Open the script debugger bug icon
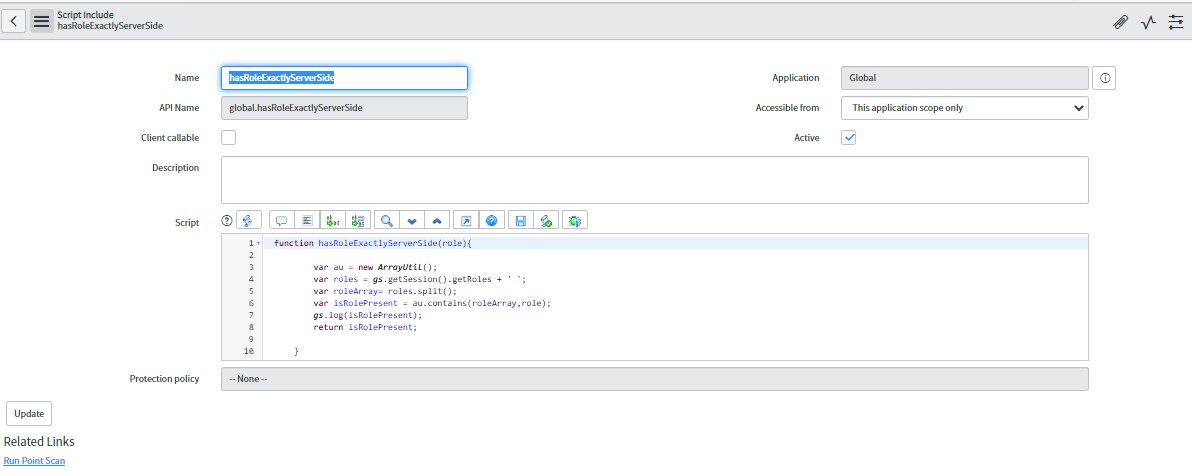The image size is (1192, 476). coord(574,221)
